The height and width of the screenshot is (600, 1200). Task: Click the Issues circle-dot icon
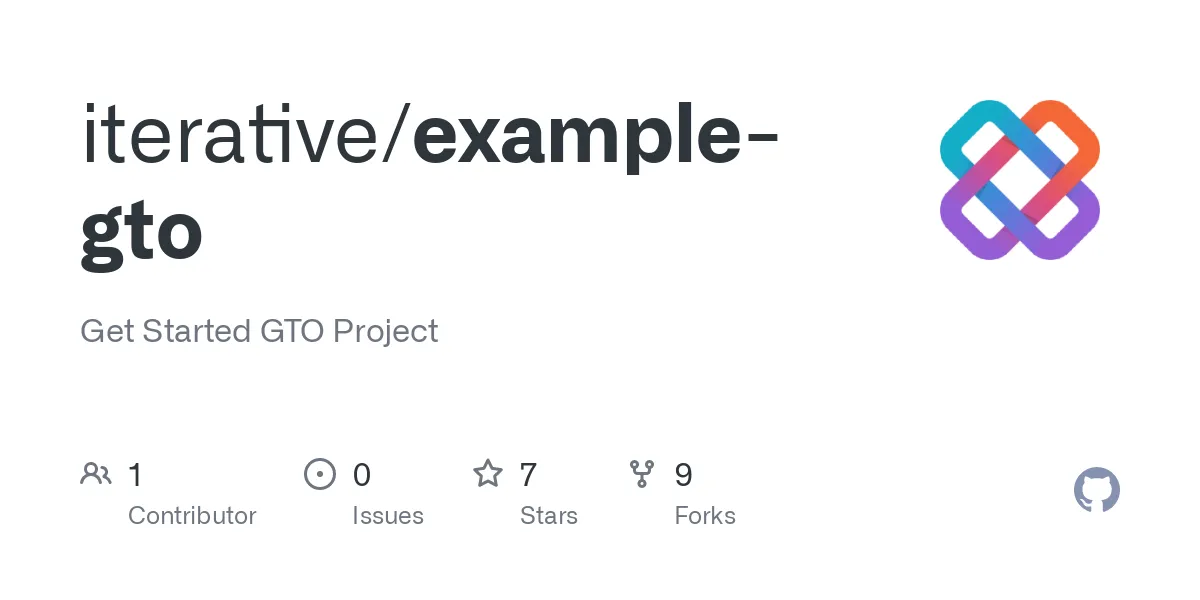(320, 474)
